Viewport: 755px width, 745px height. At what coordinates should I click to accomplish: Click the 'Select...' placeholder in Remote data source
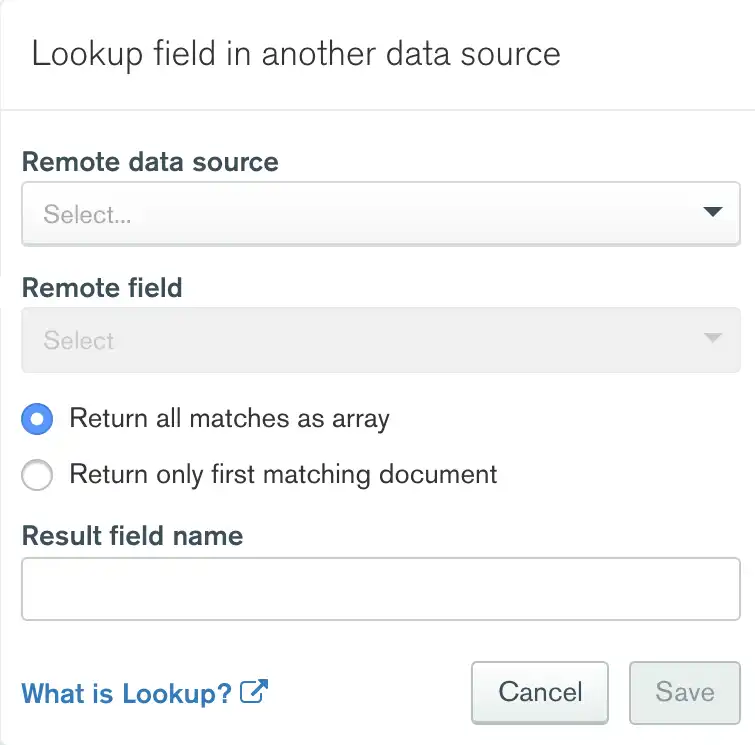click(87, 214)
